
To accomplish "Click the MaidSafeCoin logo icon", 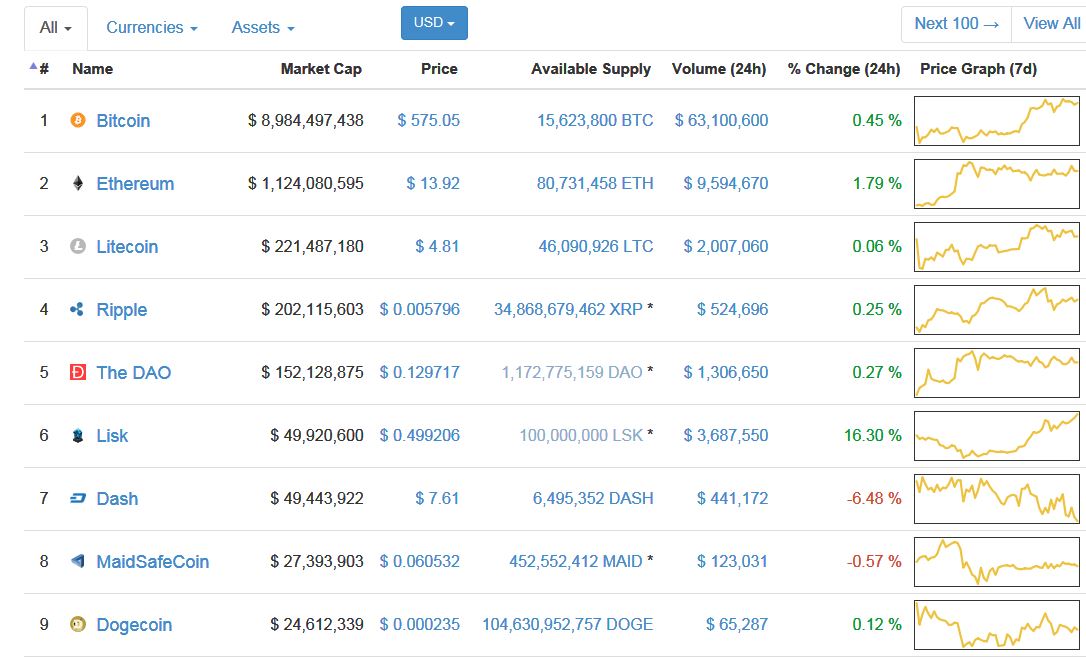I will point(78,561).
